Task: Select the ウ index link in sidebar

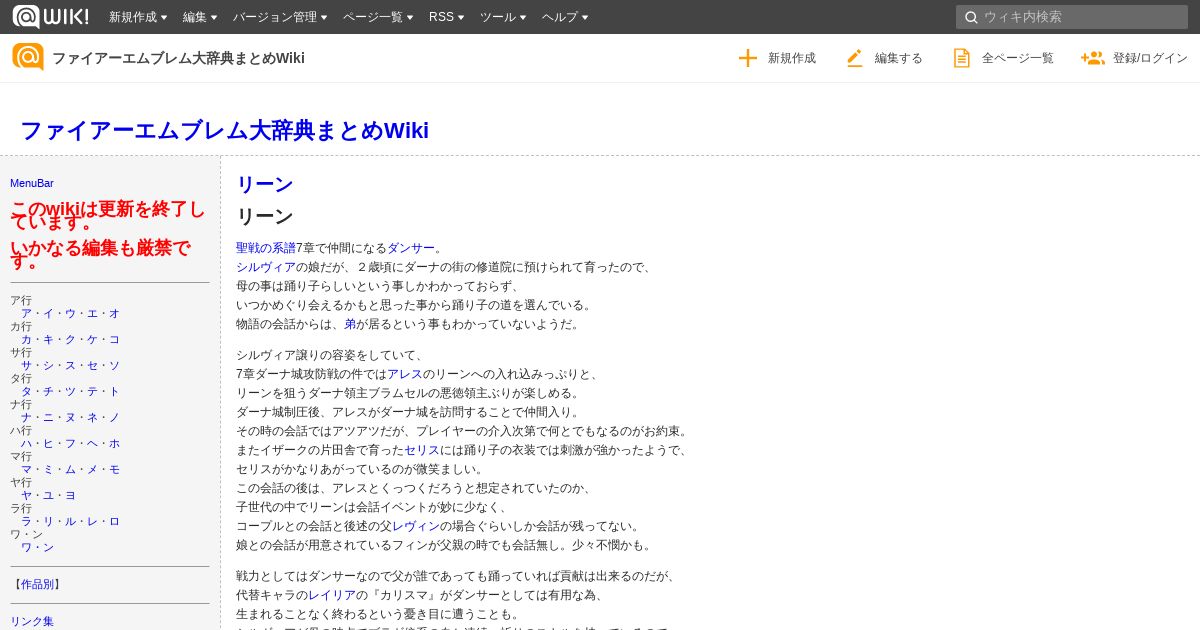Action: (70, 313)
